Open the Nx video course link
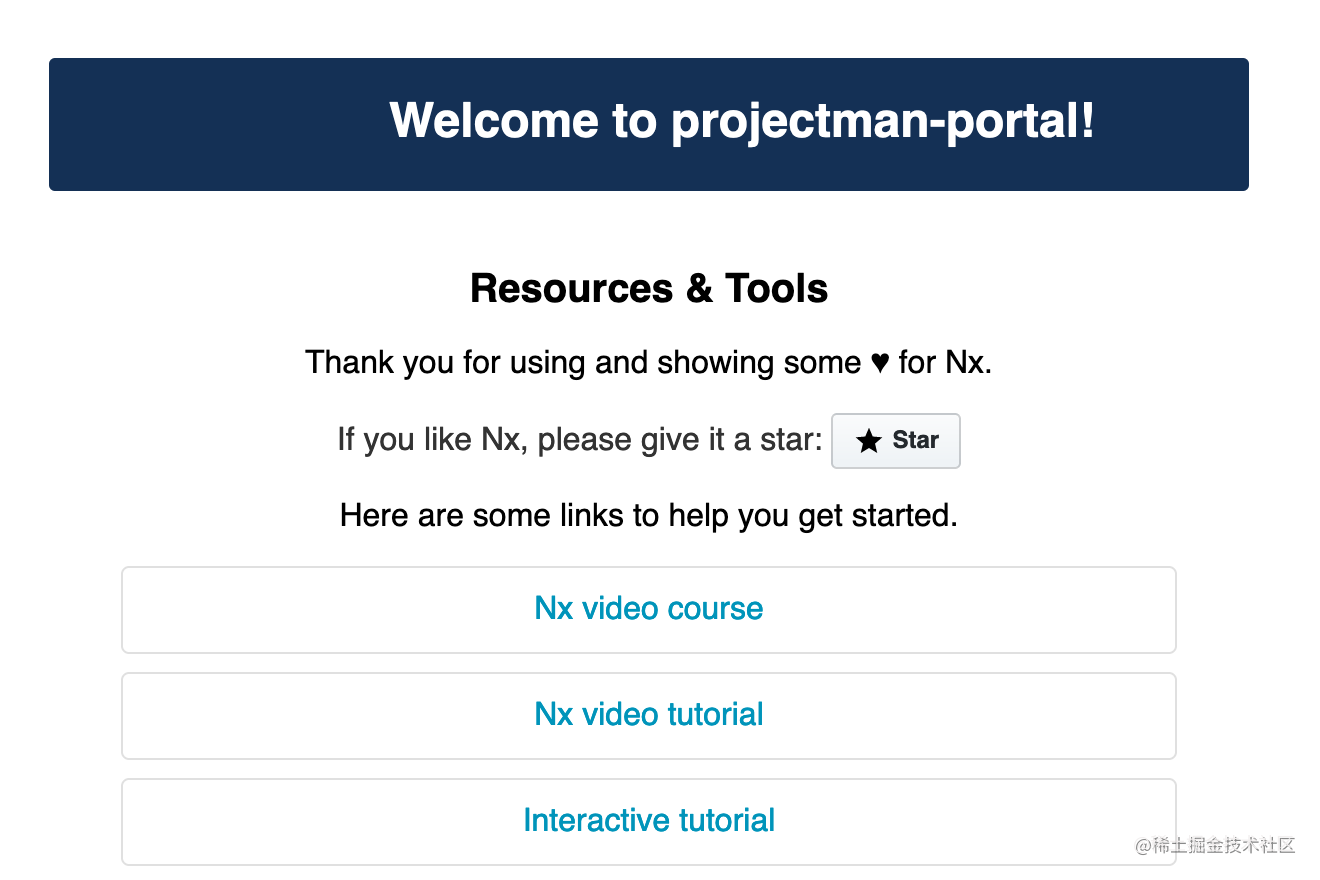The image size is (1320, 880). [x=648, y=609]
